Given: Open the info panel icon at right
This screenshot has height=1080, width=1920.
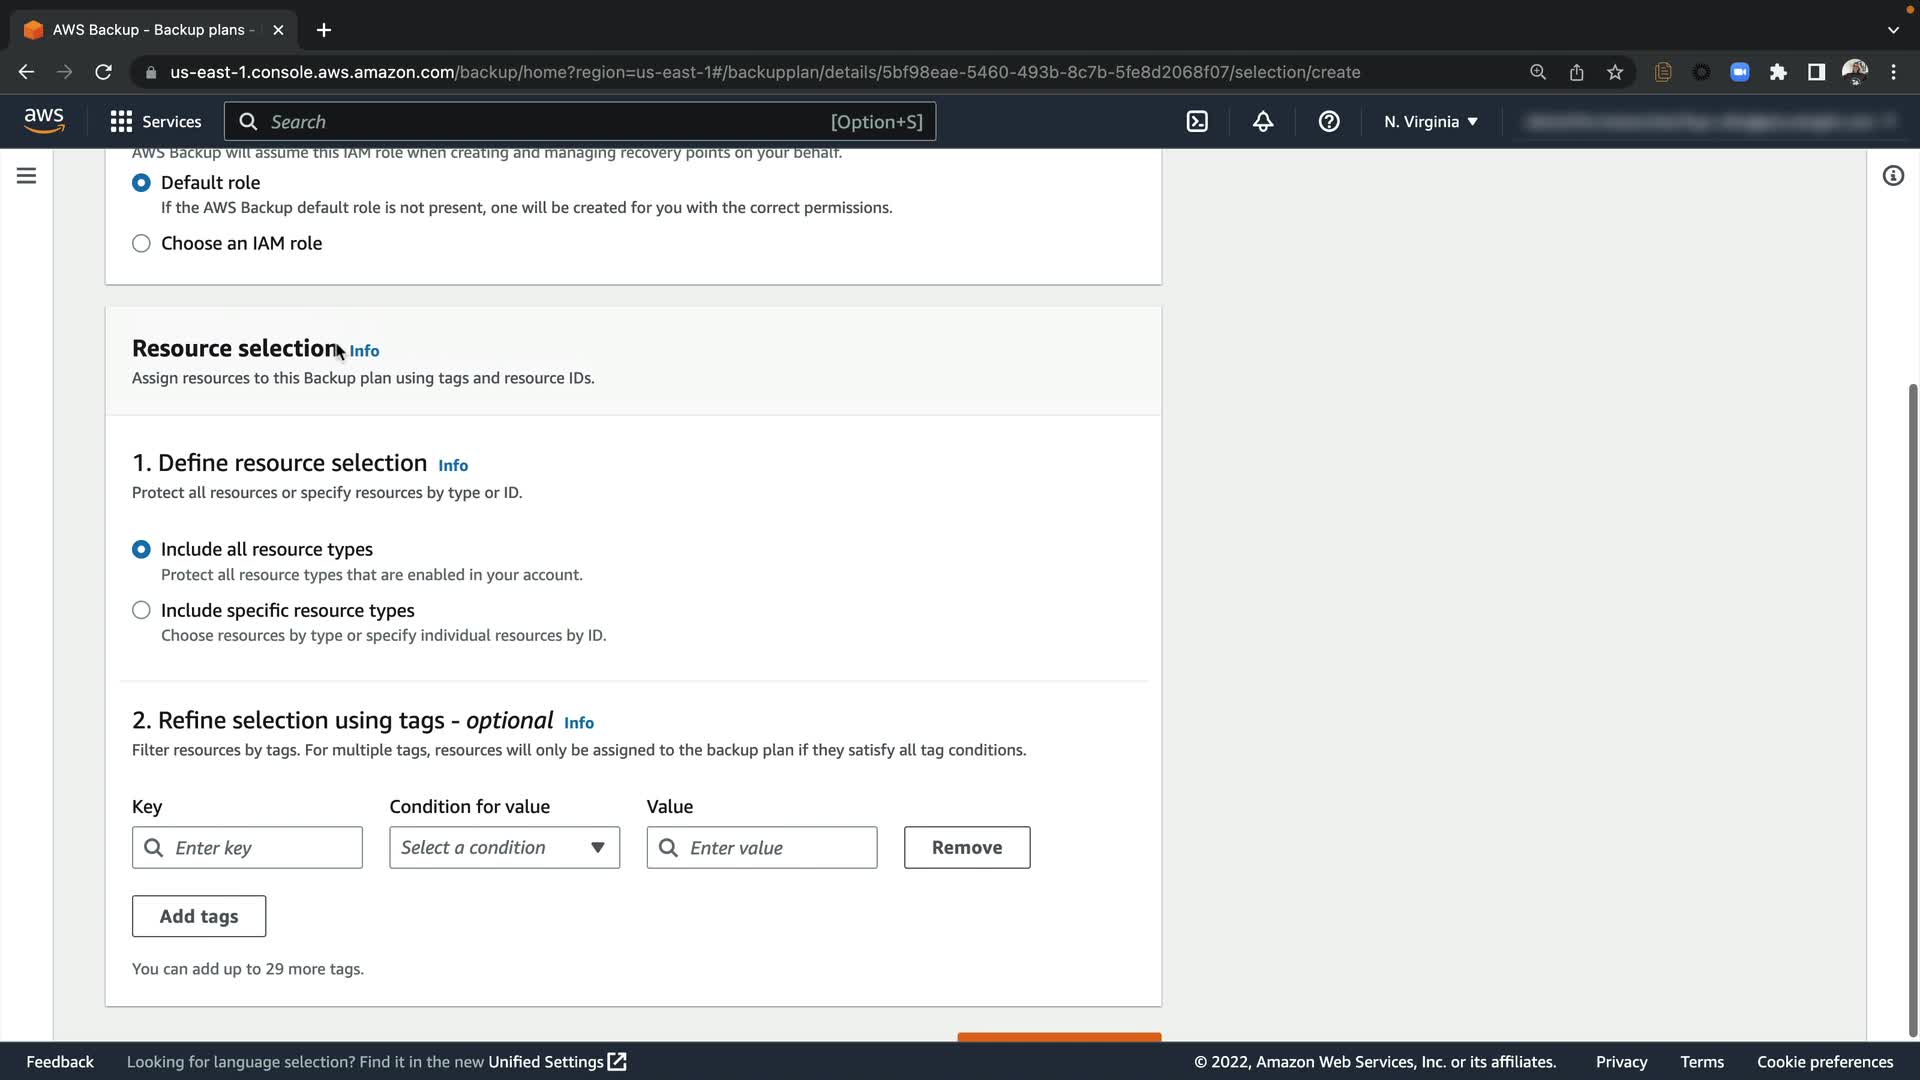Looking at the screenshot, I should click(1893, 176).
